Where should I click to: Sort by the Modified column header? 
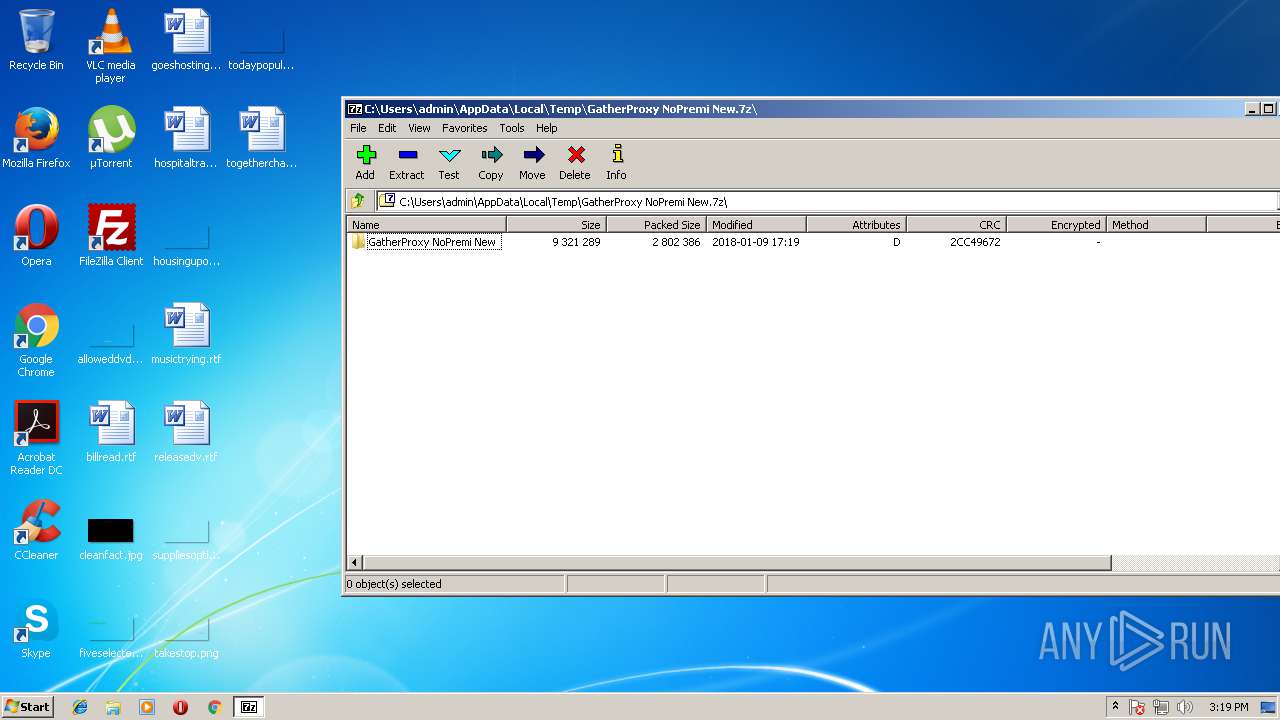(x=756, y=225)
